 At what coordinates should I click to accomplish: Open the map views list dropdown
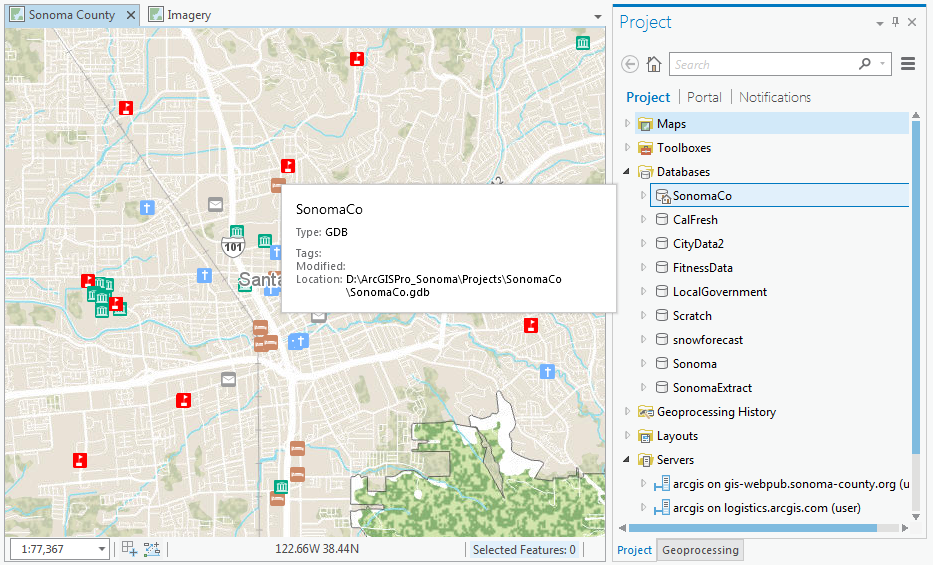tap(598, 17)
